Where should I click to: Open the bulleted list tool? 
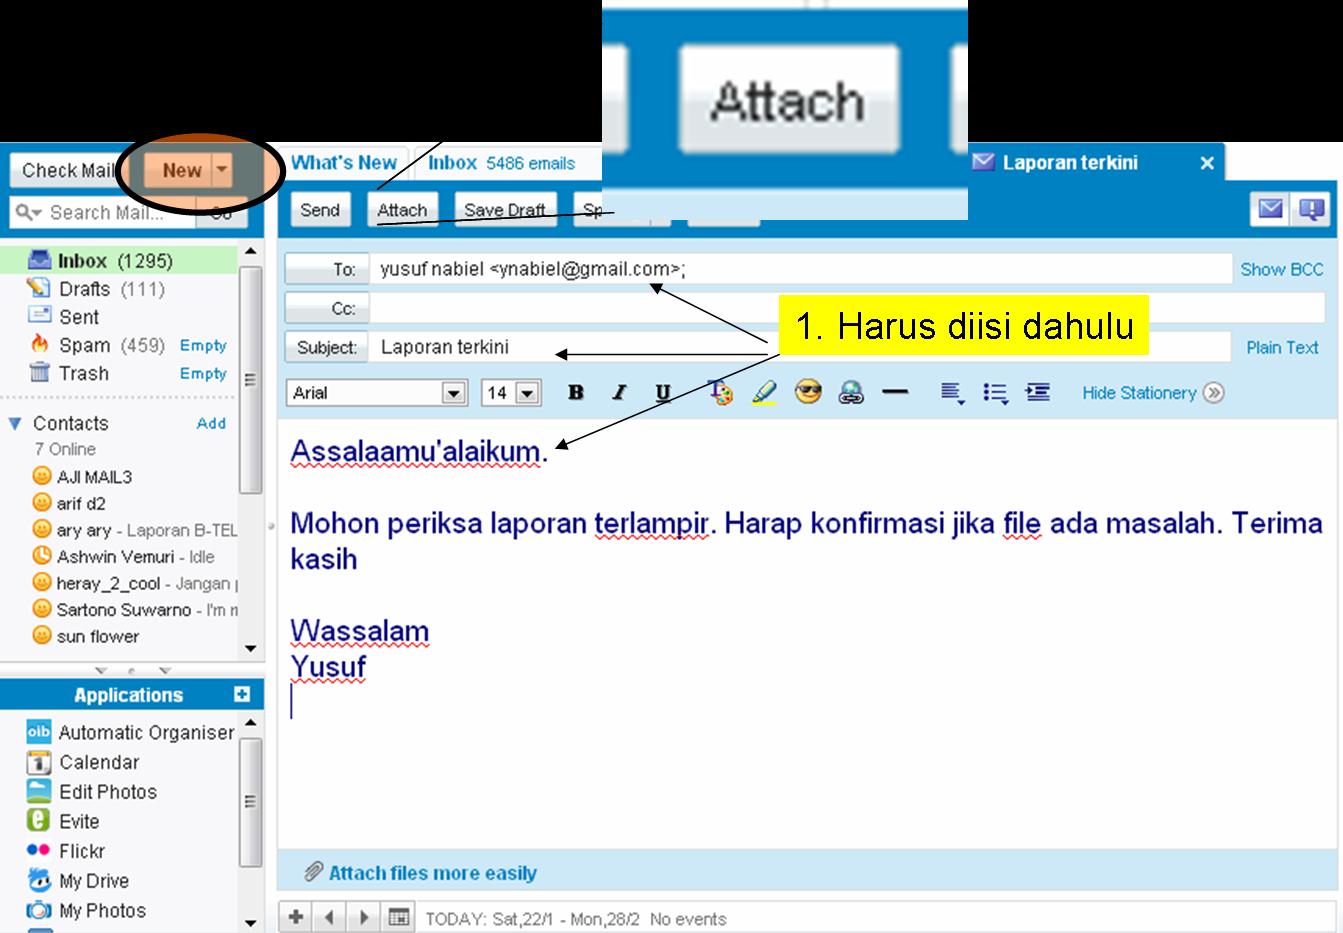tap(995, 392)
